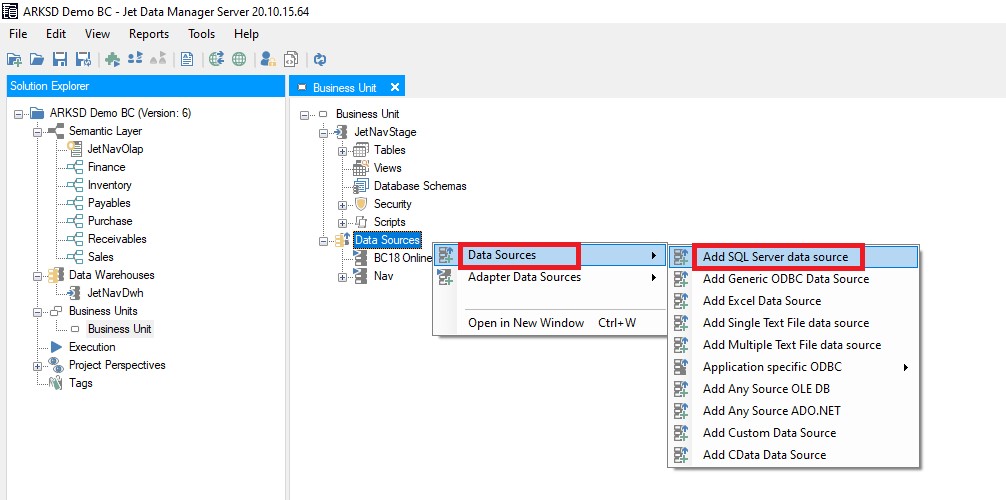
Task: Click the refresh arrows toolbar icon
Action: pyautogui.click(x=320, y=59)
